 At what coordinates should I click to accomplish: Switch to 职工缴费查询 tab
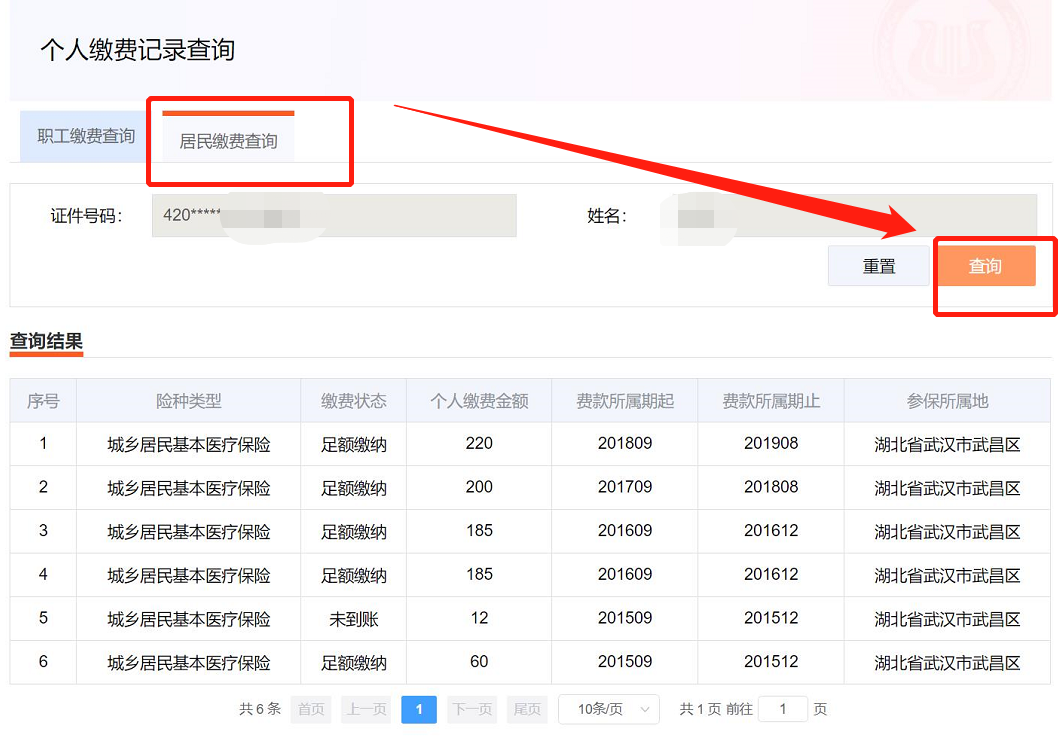[x=86, y=137]
